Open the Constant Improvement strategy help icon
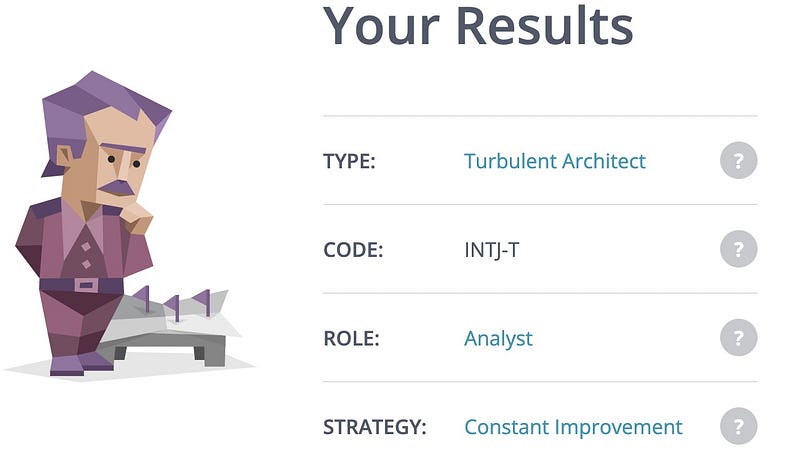Viewport: 800px width, 459px height. (738, 426)
